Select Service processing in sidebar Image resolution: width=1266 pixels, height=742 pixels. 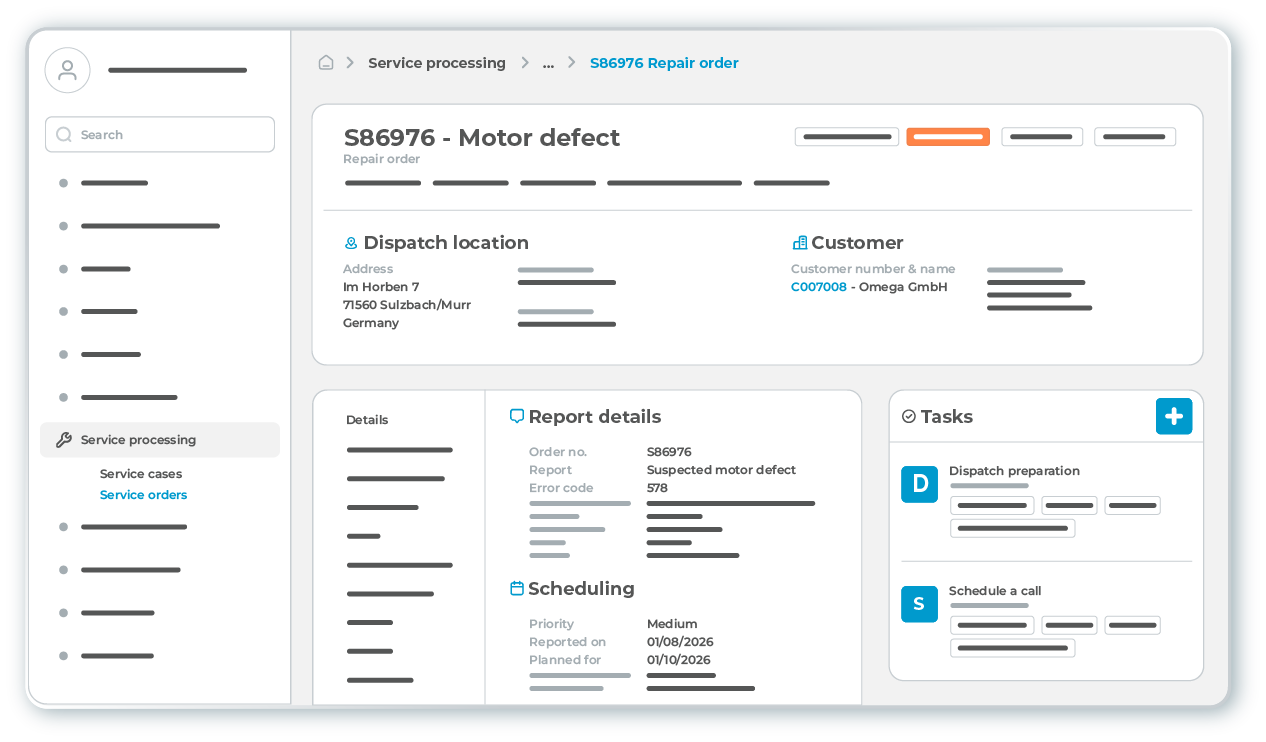[160, 440]
